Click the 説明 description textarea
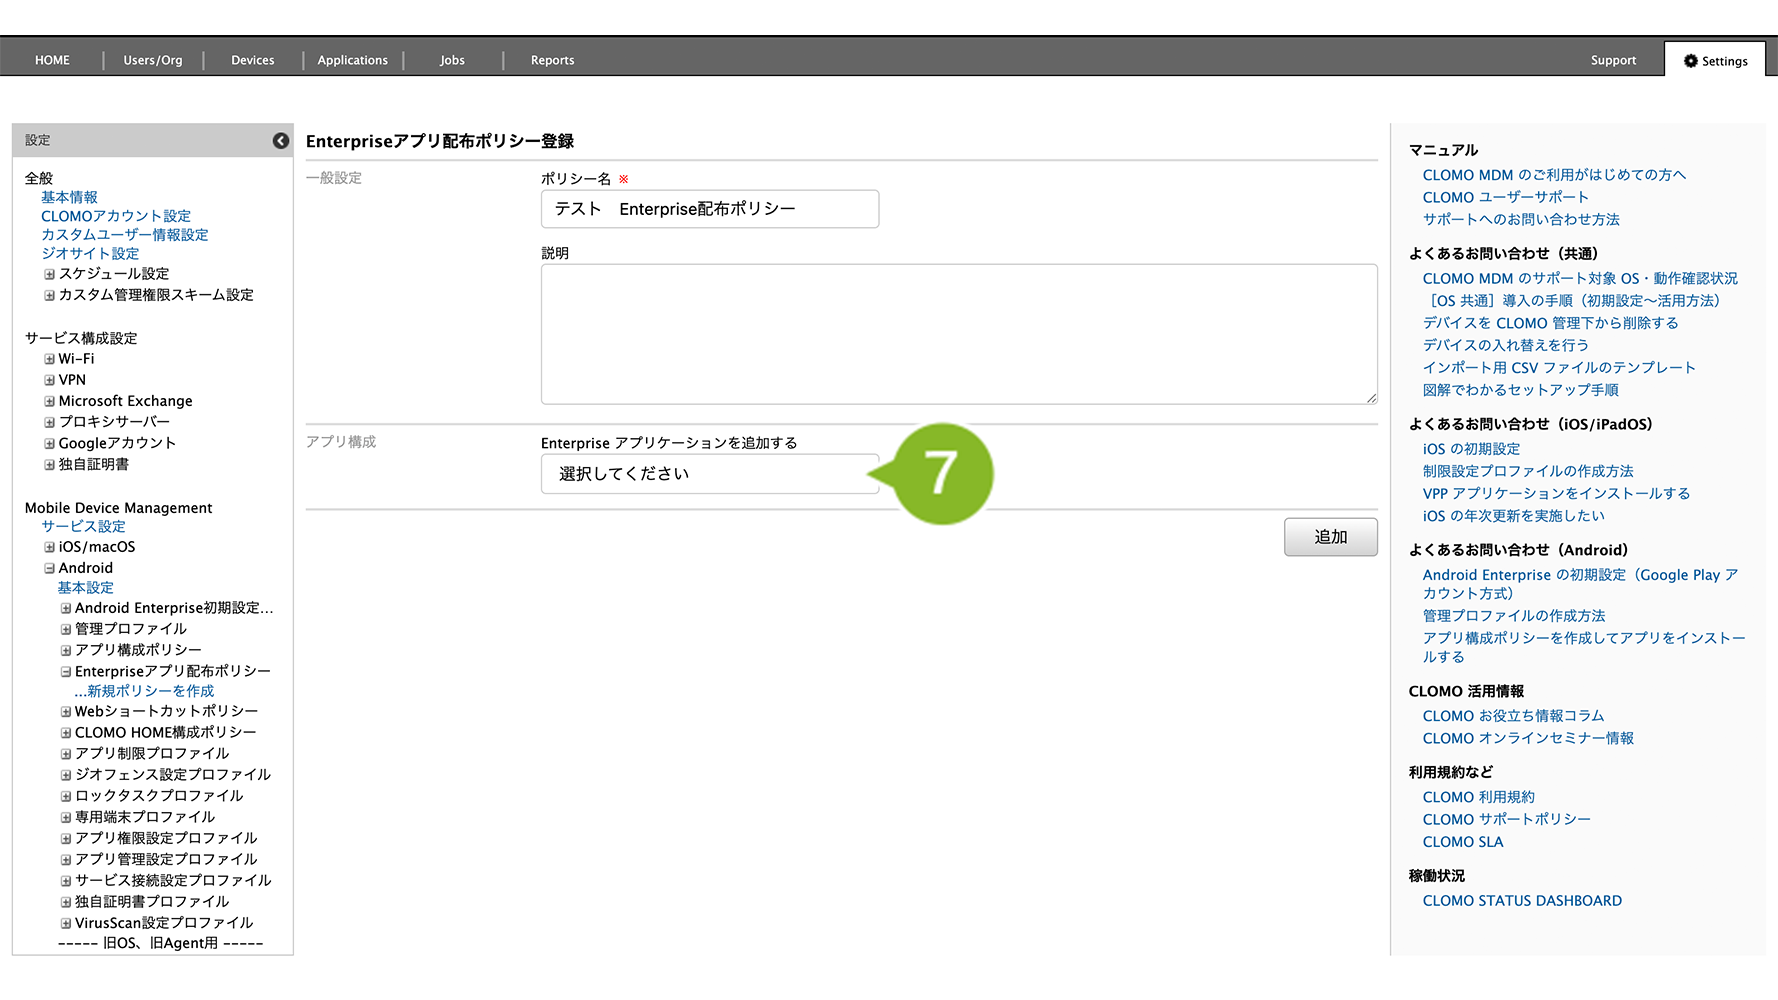Image resolution: width=1778 pixels, height=1000 pixels. coord(958,334)
